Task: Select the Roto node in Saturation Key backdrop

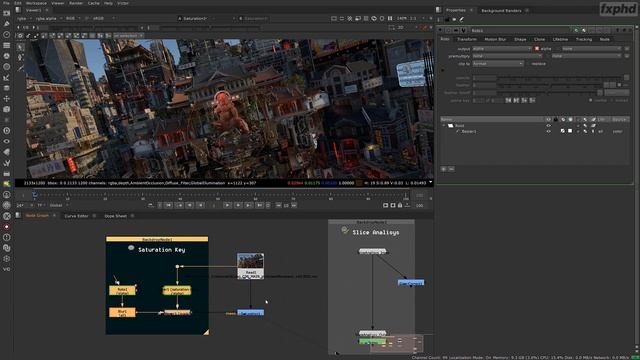Action: 122,290
